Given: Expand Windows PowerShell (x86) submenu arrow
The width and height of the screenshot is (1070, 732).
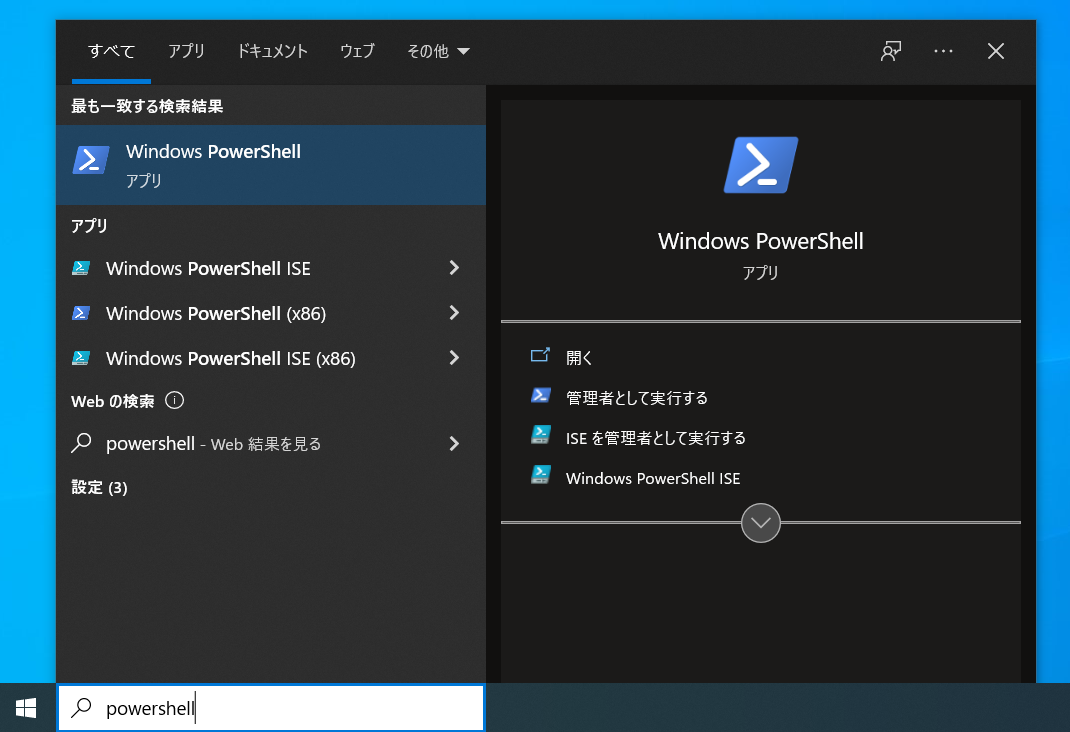Looking at the screenshot, I should coord(454,313).
